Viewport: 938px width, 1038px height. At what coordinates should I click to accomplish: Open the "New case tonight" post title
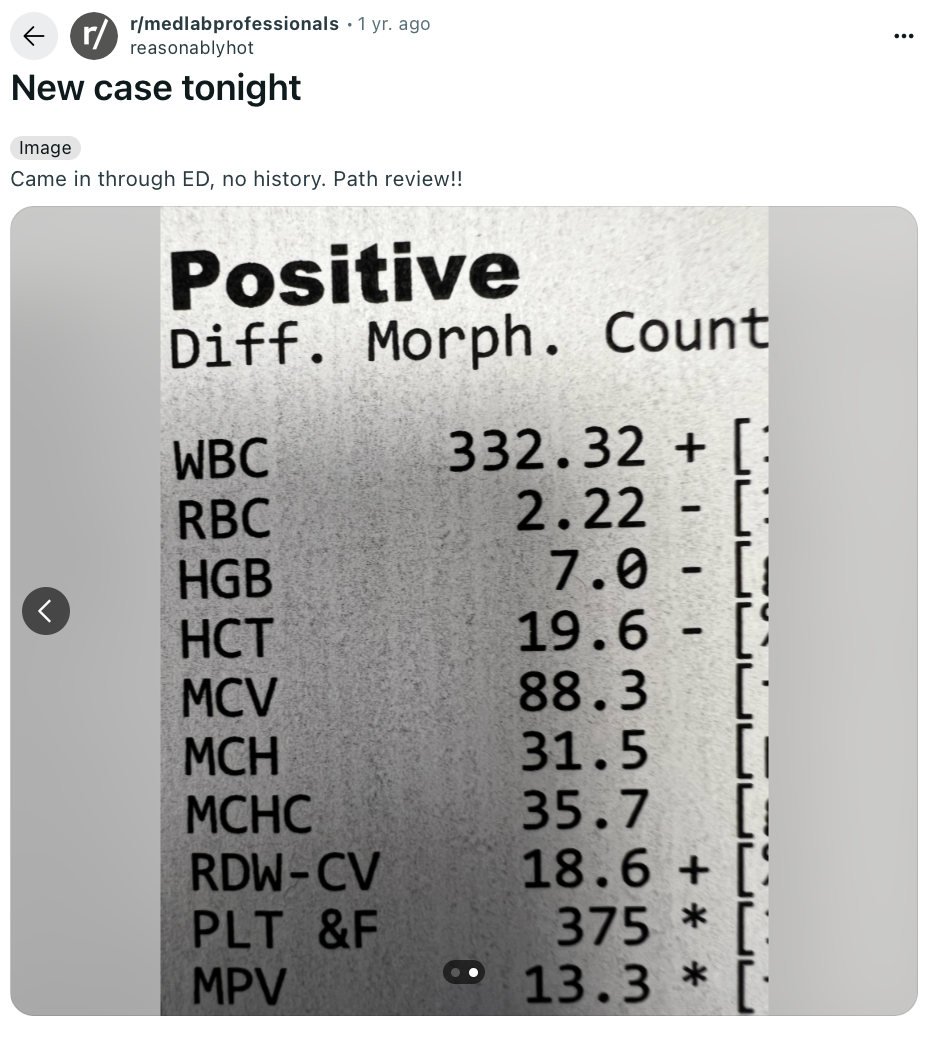click(x=156, y=88)
